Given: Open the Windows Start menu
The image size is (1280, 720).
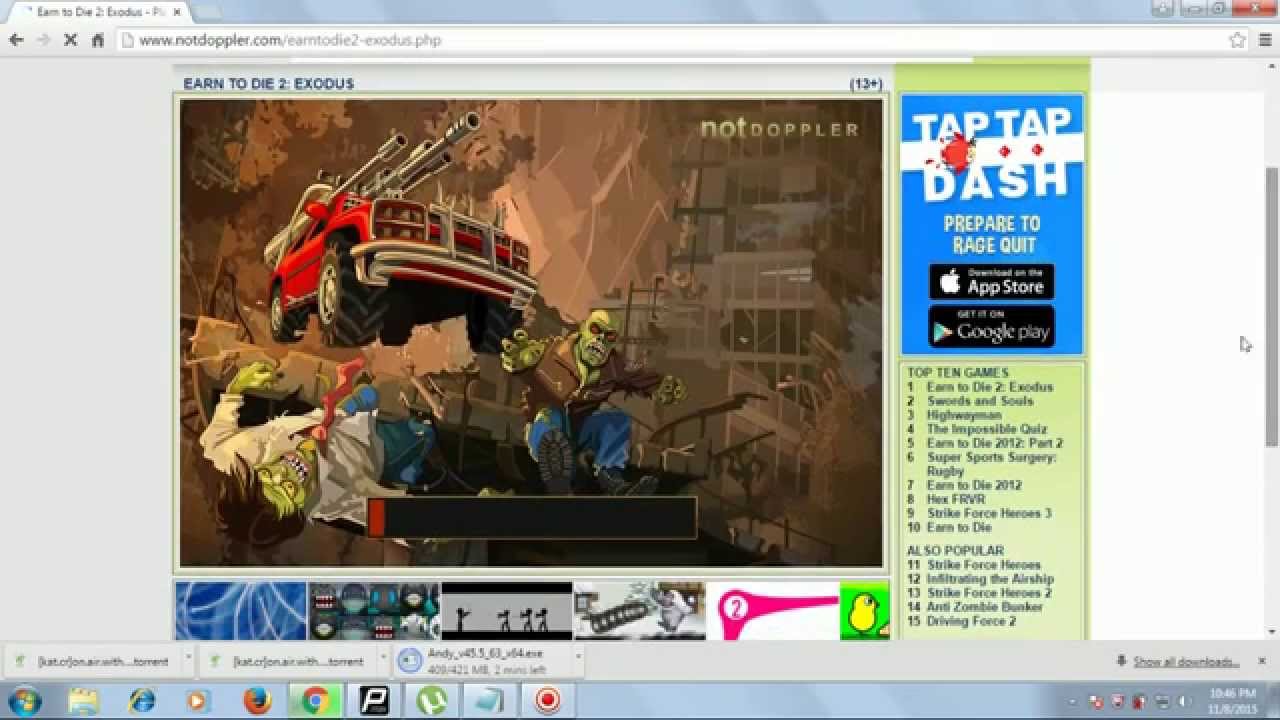Looking at the screenshot, I should (23, 701).
